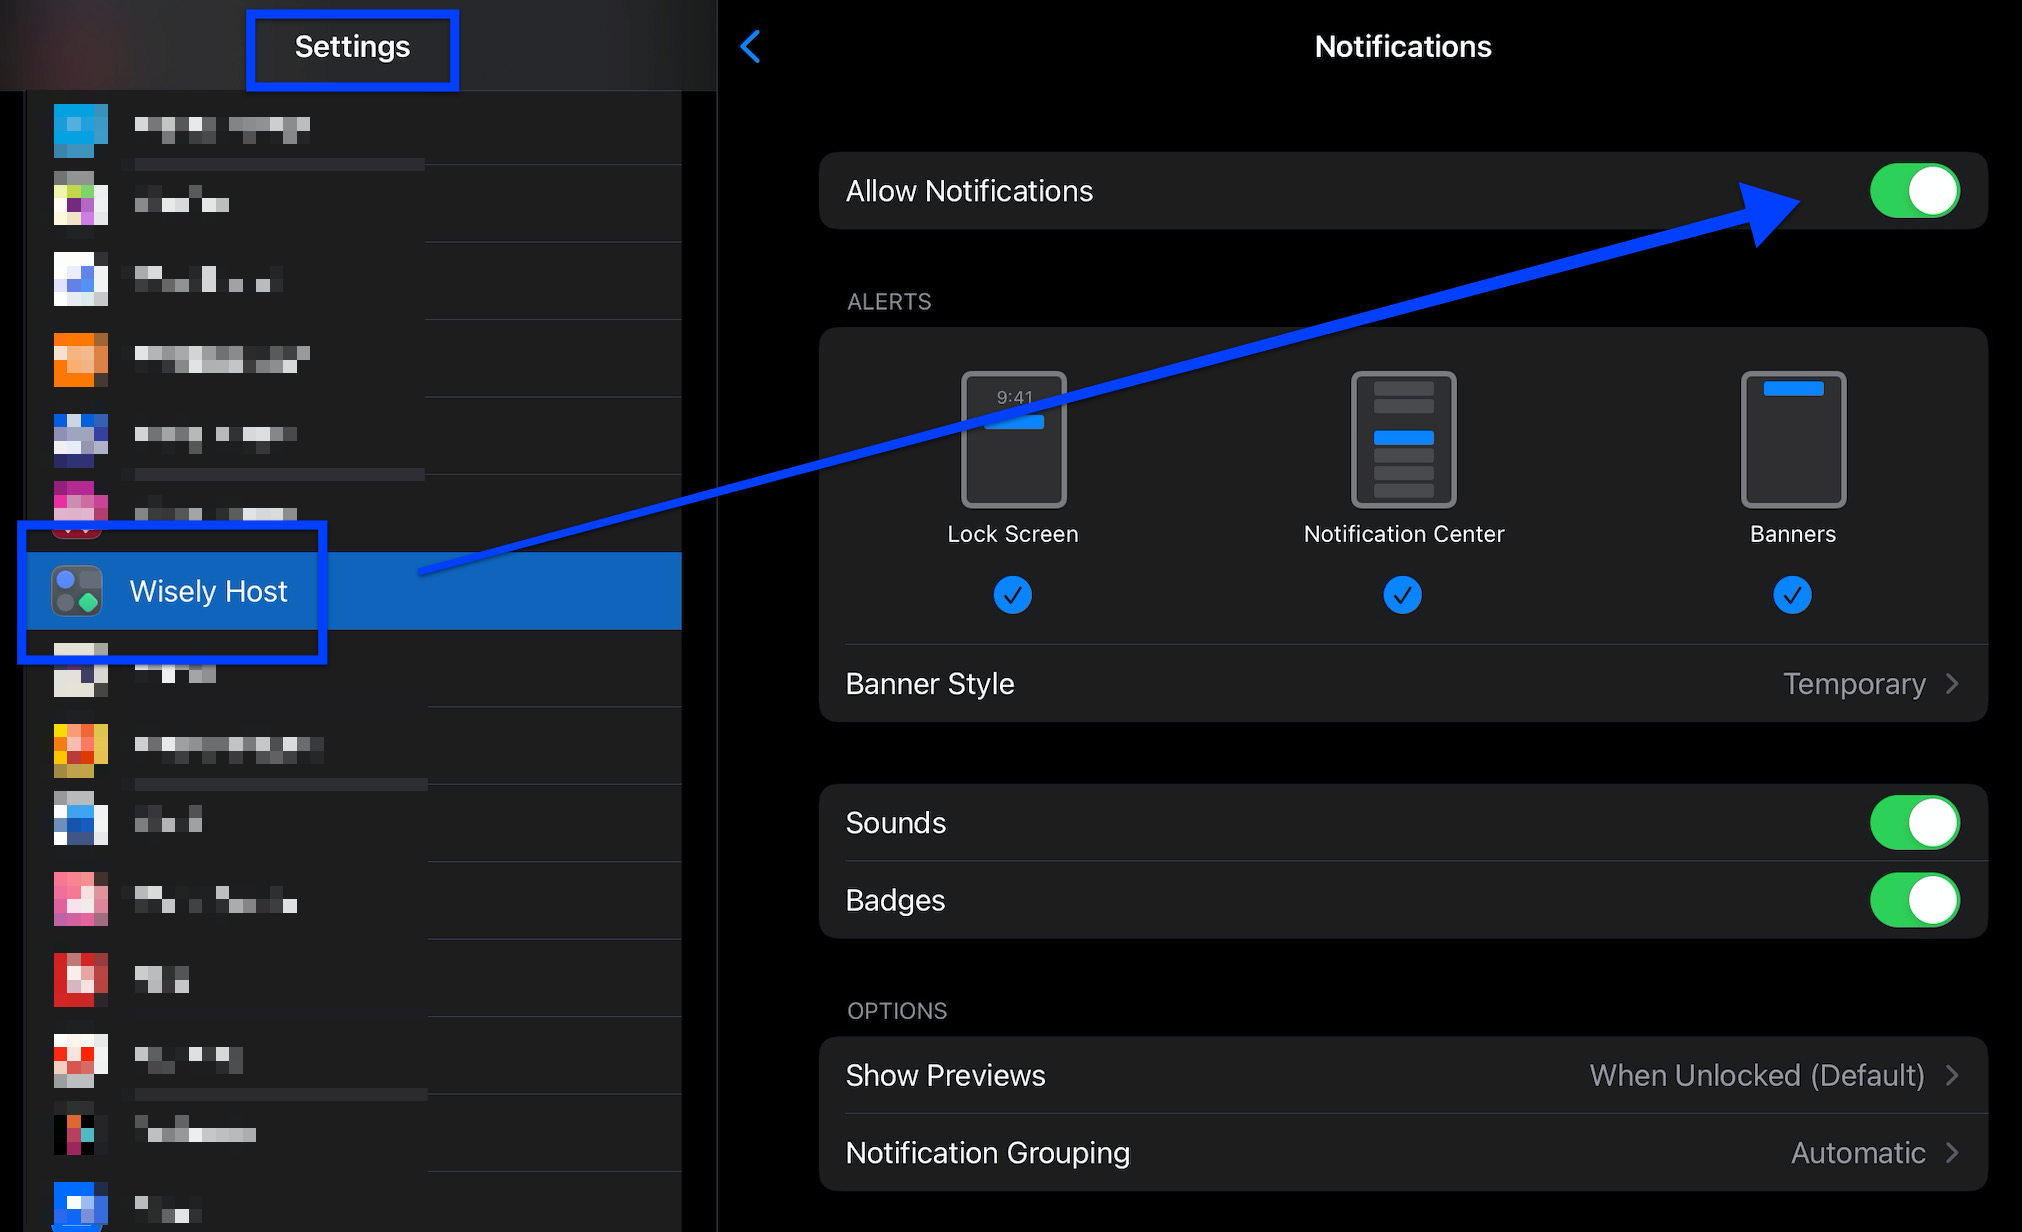The height and width of the screenshot is (1232, 2022).
Task: Click the Temporary value chevron
Action: pos(1952,684)
